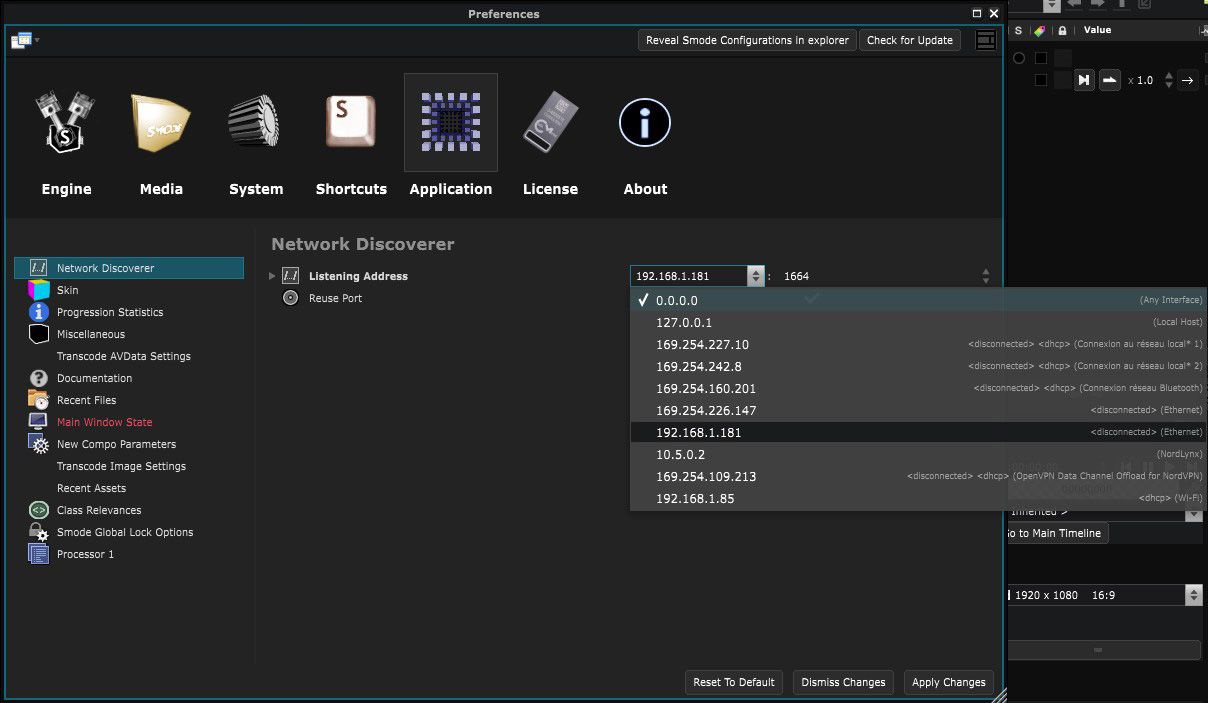Click the Main Window State monitor icon
Viewport: 1208px width, 703px height.
pos(39,422)
